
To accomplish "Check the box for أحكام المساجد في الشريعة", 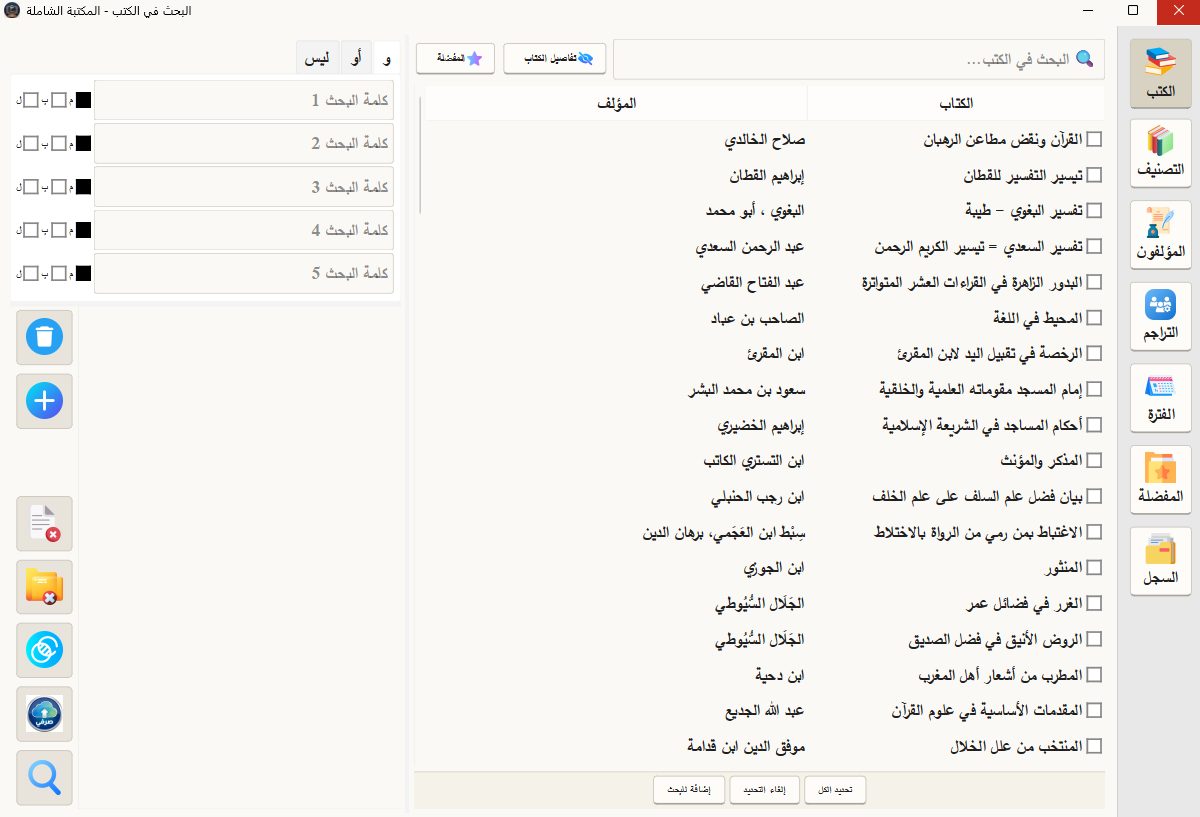I will pyautogui.click(x=1094, y=424).
